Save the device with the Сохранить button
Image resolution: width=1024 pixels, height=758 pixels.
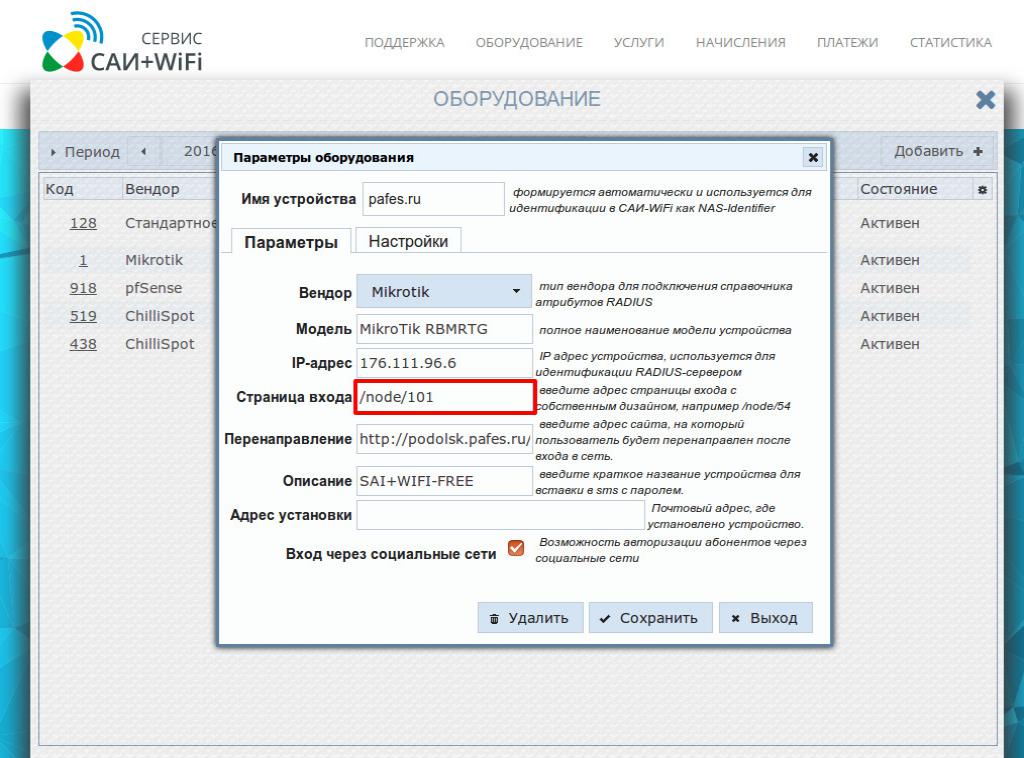(x=650, y=617)
